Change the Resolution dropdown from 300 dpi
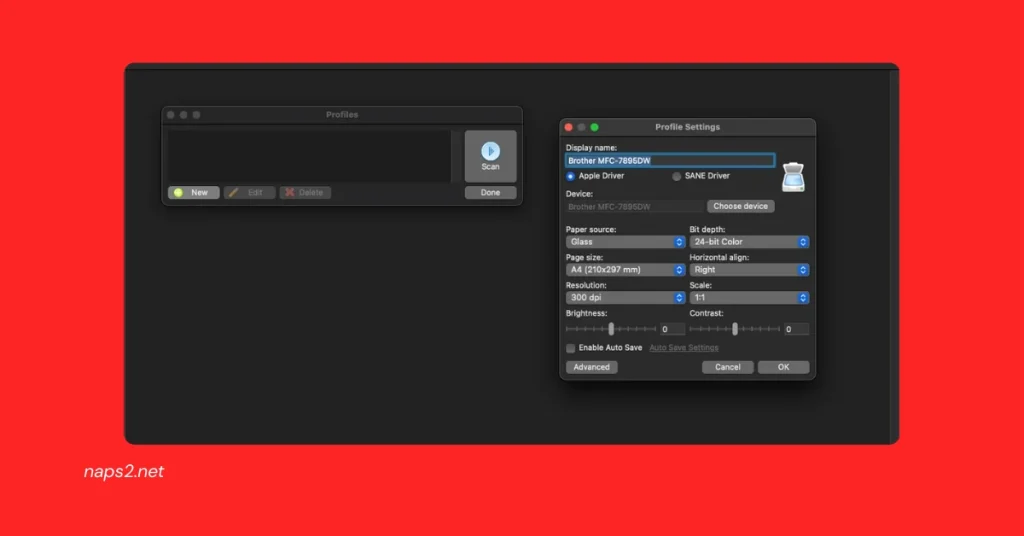Viewport: 1024px width, 536px height. coord(625,298)
